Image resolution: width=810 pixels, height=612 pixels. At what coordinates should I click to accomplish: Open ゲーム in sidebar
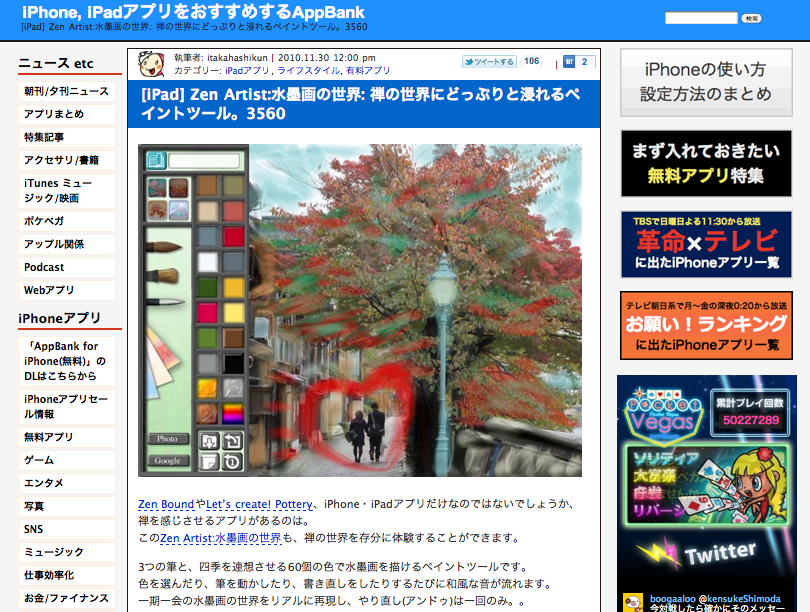(x=67, y=460)
